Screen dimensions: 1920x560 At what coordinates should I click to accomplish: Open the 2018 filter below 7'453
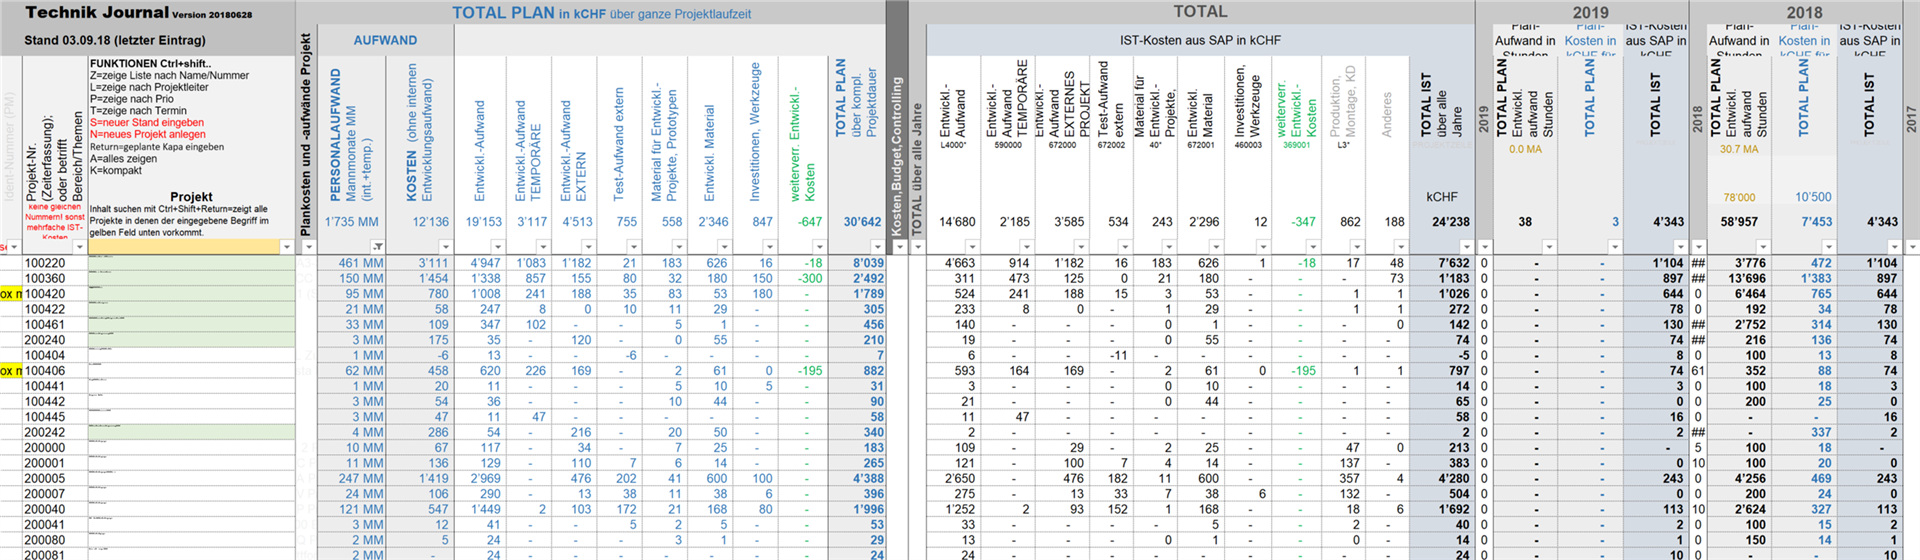[1829, 246]
